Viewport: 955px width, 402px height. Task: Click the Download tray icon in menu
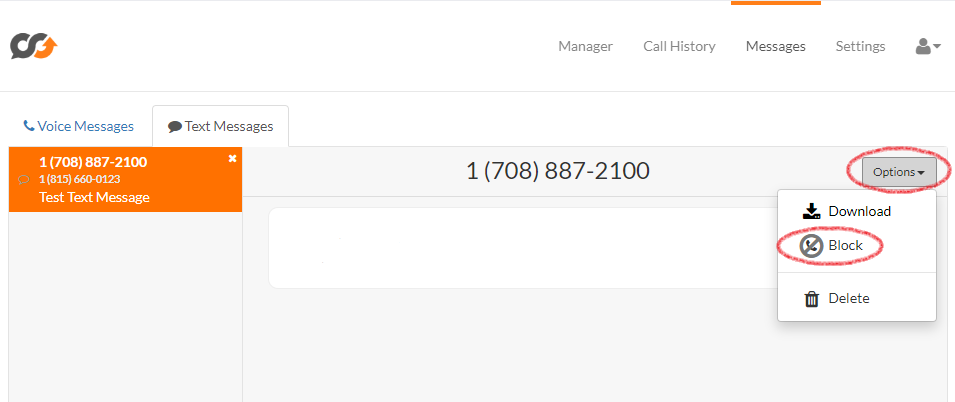tap(811, 211)
